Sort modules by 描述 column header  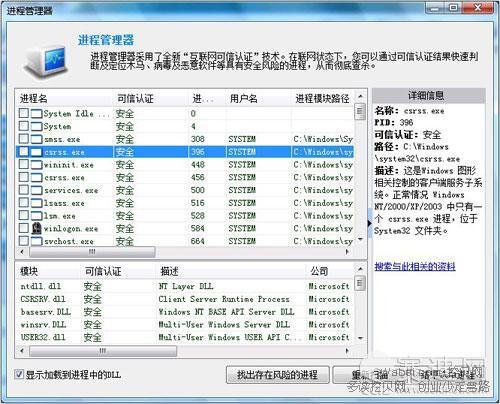(231, 271)
